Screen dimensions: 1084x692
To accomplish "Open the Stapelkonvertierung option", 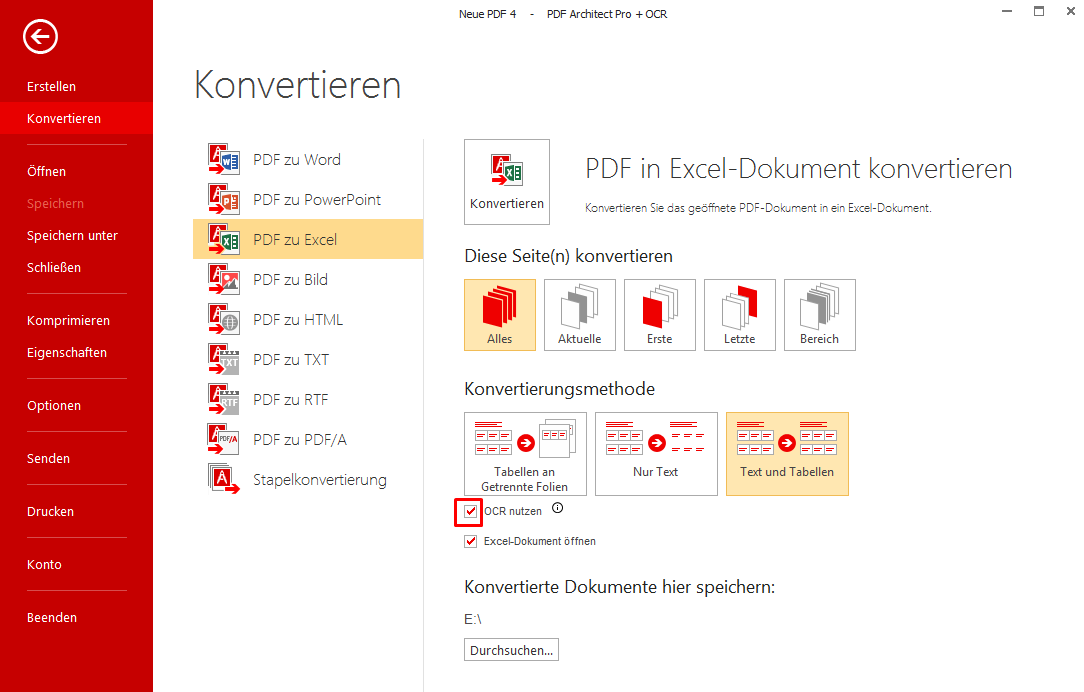I will 308,480.
